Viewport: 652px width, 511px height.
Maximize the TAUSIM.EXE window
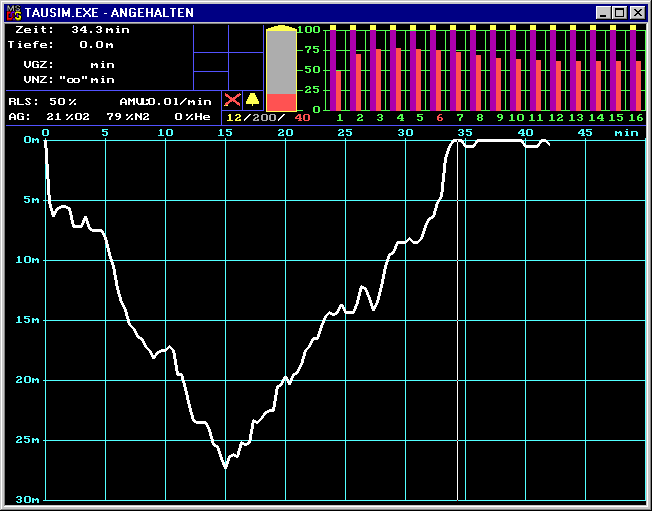620,12
